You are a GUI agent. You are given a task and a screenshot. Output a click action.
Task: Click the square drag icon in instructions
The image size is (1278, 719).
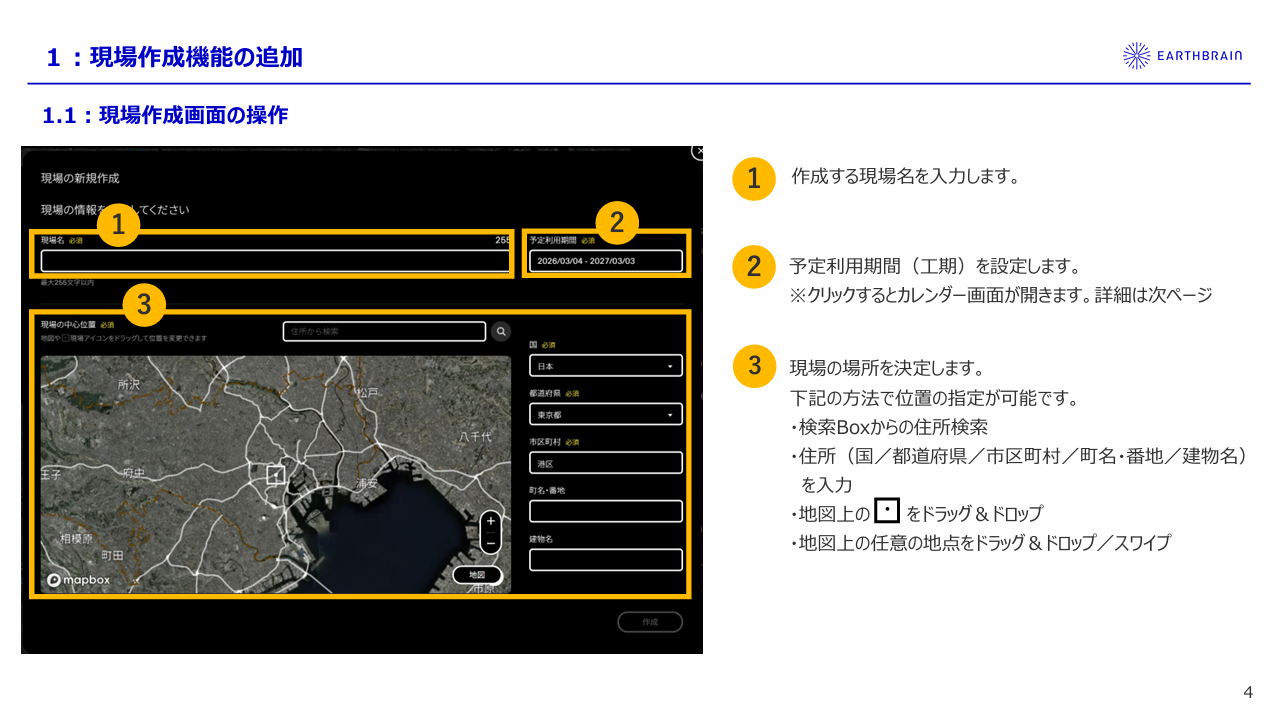(887, 511)
